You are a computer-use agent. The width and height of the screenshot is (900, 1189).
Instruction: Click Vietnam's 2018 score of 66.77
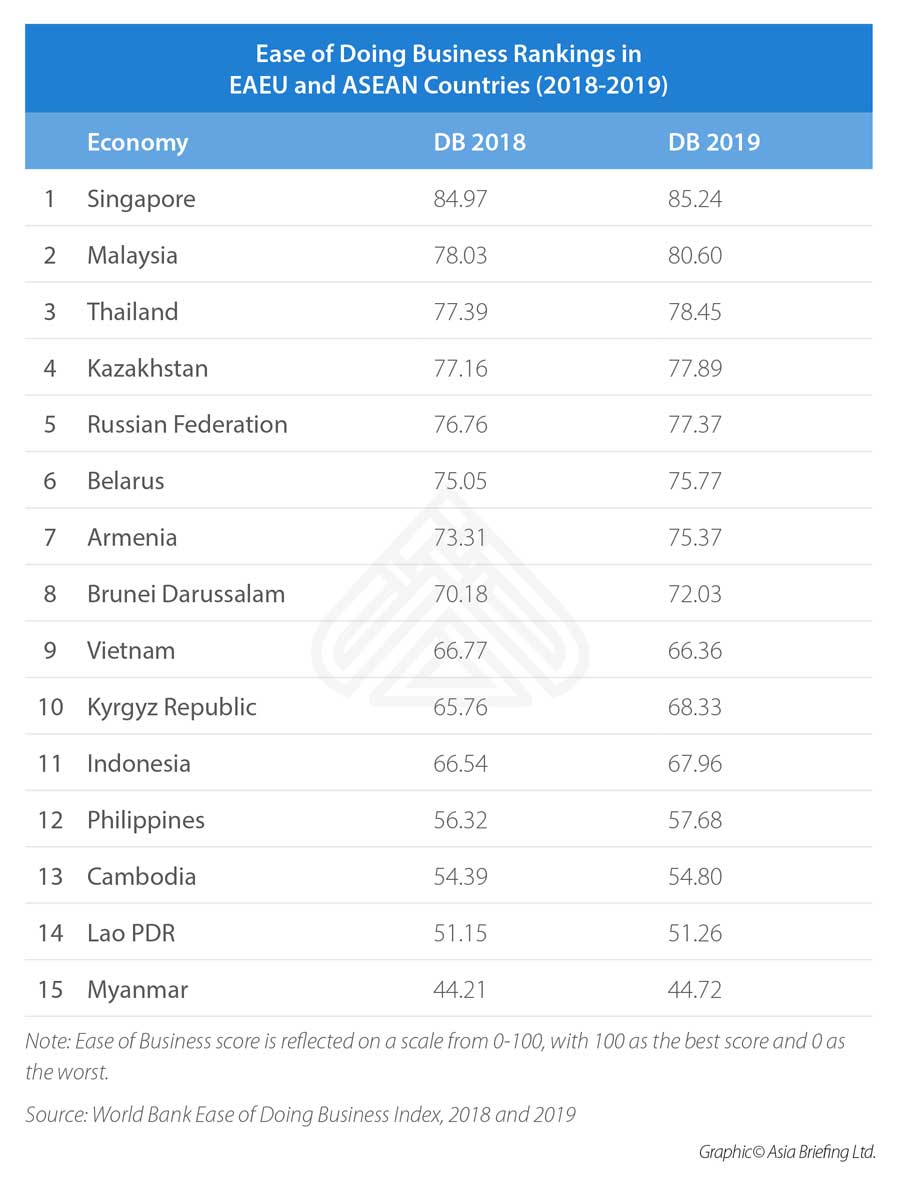point(460,651)
